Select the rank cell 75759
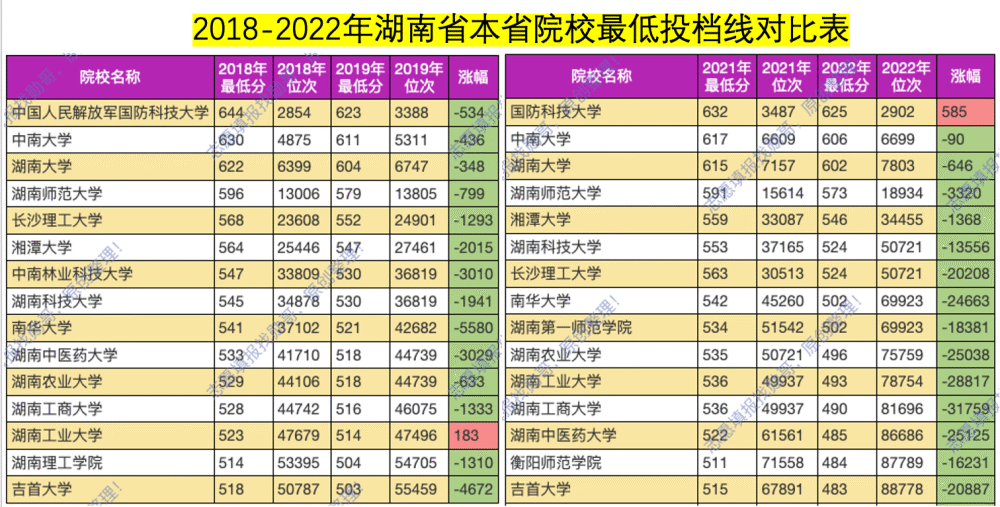The image size is (1000, 507). pos(906,355)
